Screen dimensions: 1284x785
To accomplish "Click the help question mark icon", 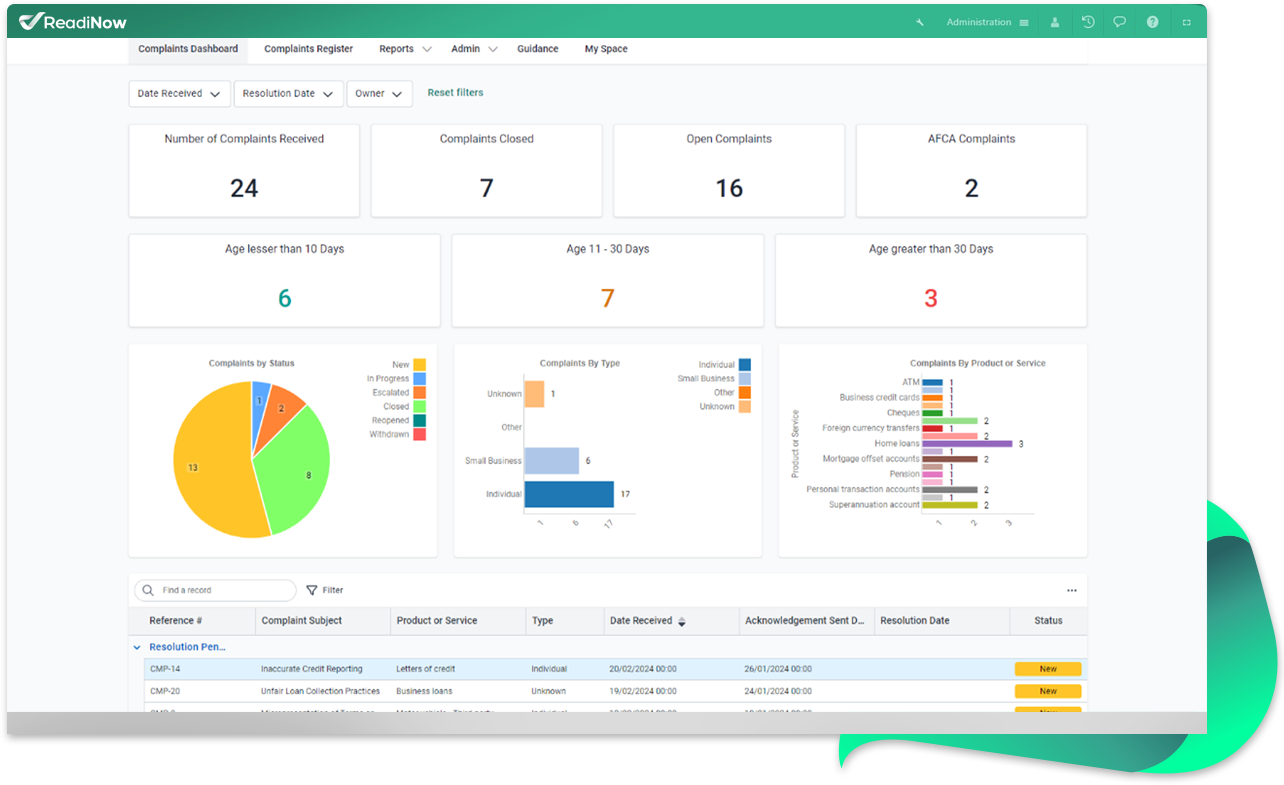I will 1152,22.
